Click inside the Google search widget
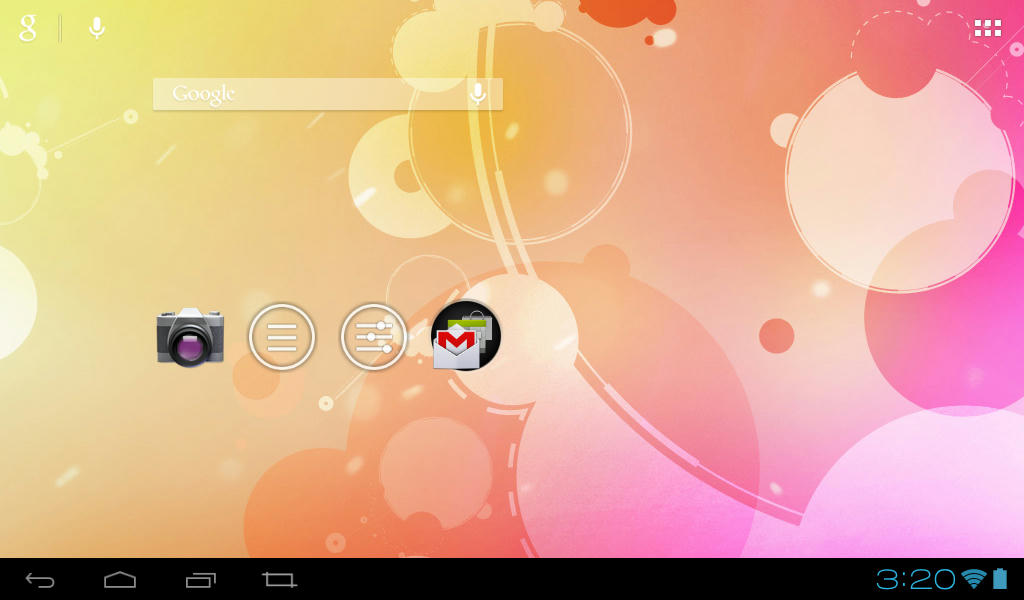The height and width of the screenshot is (600, 1024). [328, 94]
